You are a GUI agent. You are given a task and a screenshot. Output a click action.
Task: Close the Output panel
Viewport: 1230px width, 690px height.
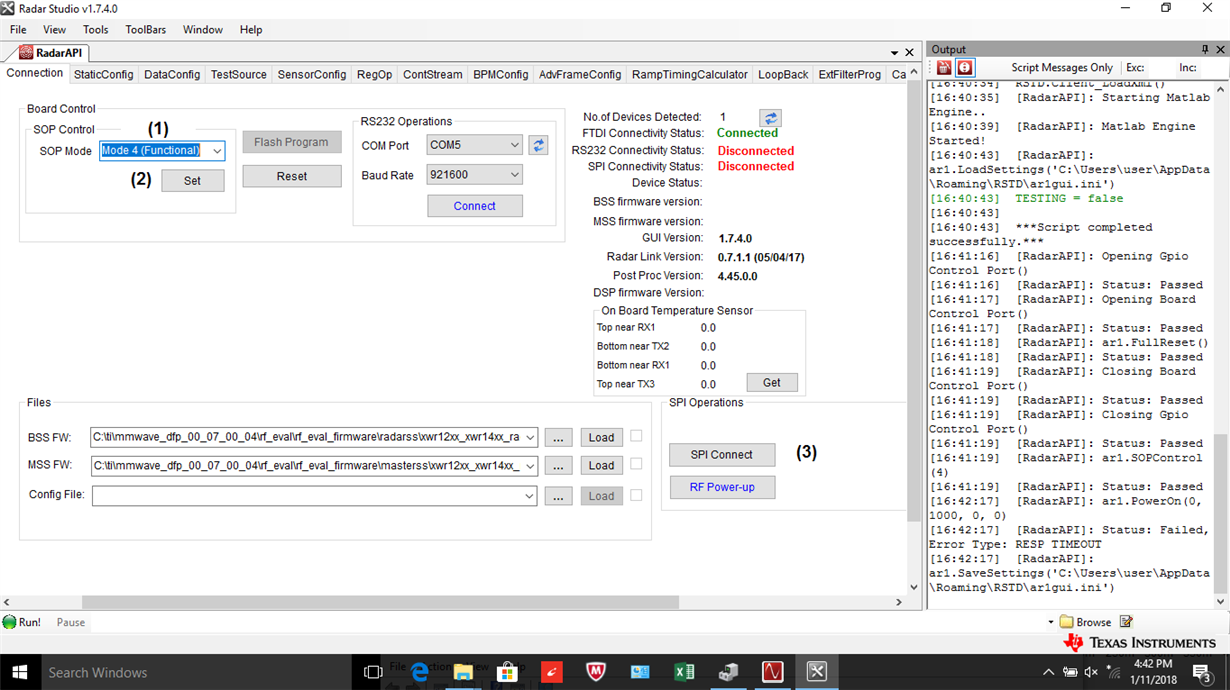click(x=1220, y=49)
